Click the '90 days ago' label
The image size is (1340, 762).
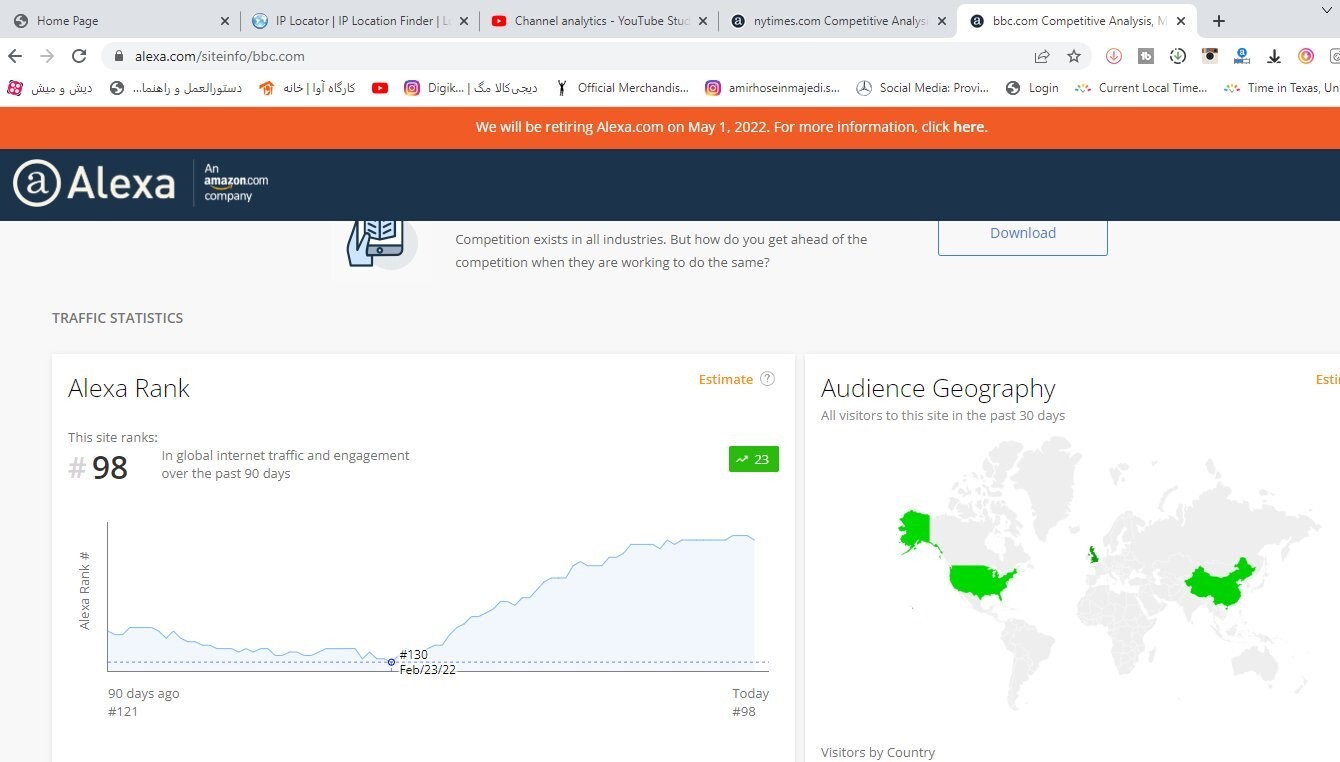(x=144, y=693)
